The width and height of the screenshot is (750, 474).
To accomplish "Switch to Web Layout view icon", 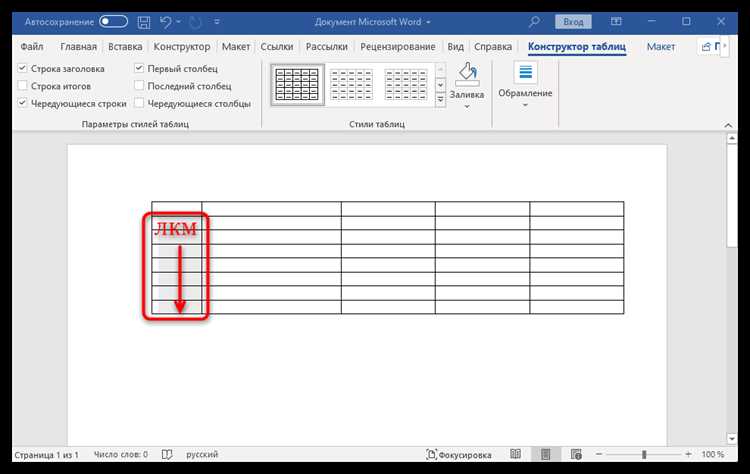I will click(576, 454).
